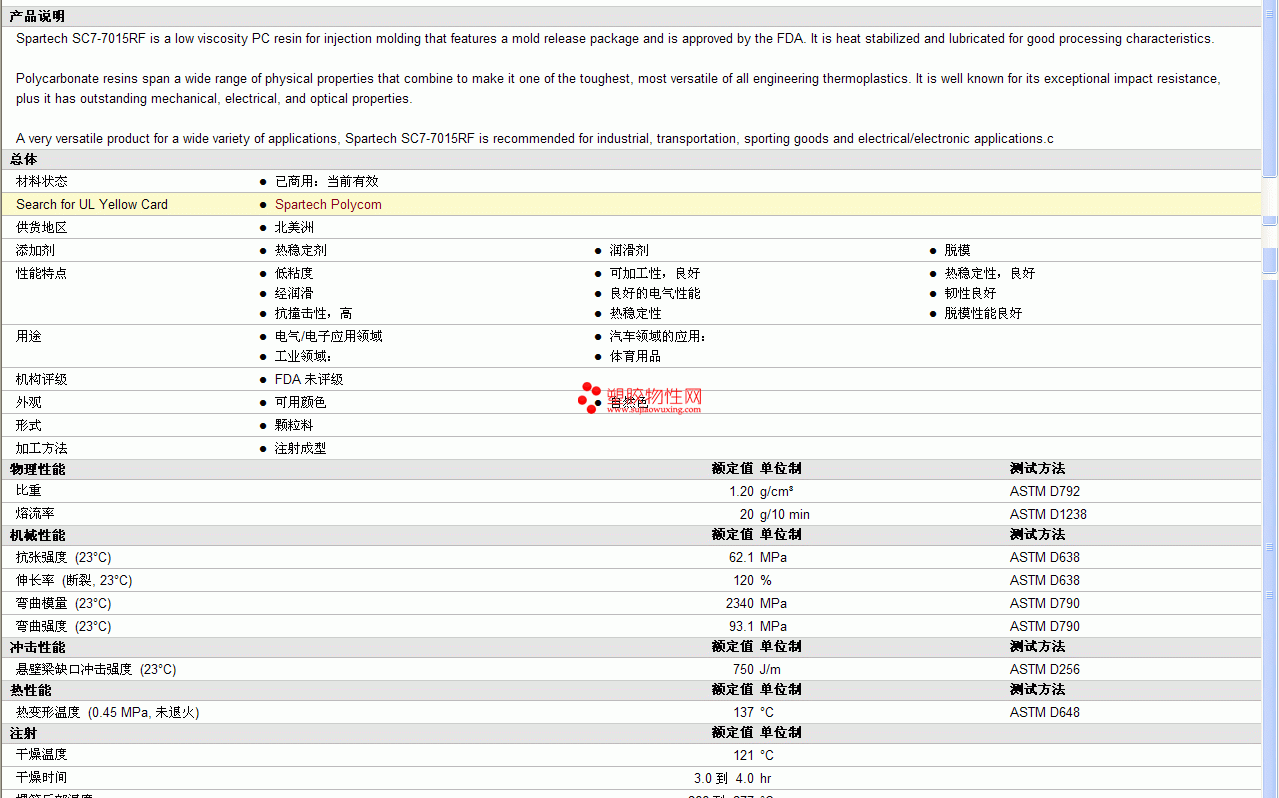1279x798 pixels.
Task: Click the 2340 flexural modulus value
Action: click(740, 603)
